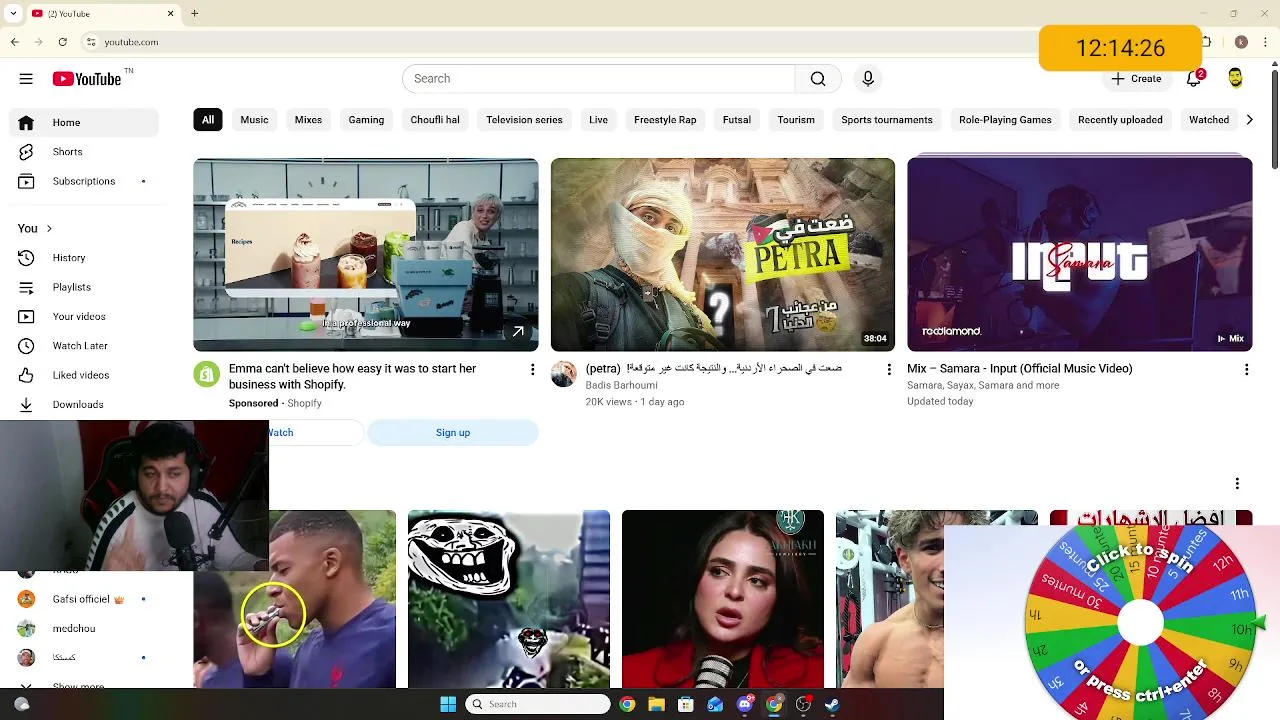Open the Shopify ad thumbnail
Screen dimensions: 1280x720
366,255
